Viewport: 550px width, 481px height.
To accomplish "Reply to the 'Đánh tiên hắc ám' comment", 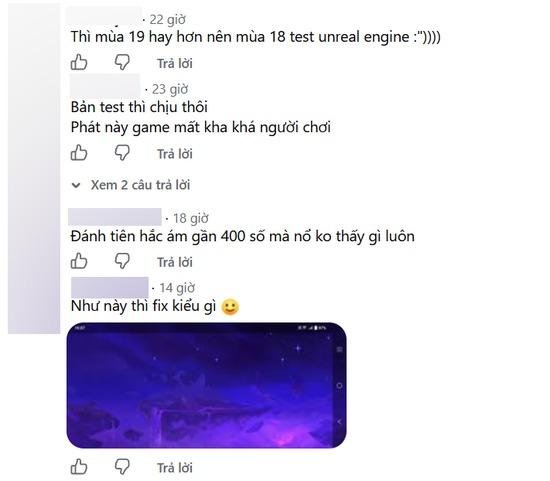I will [175, 262].
